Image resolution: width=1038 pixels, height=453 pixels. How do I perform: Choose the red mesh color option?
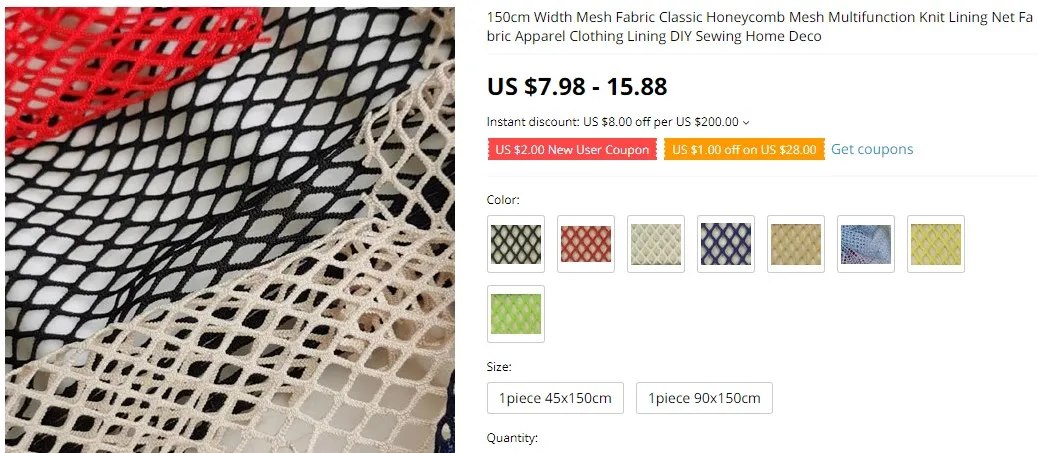pyautogui.click(x=586, y=244)
